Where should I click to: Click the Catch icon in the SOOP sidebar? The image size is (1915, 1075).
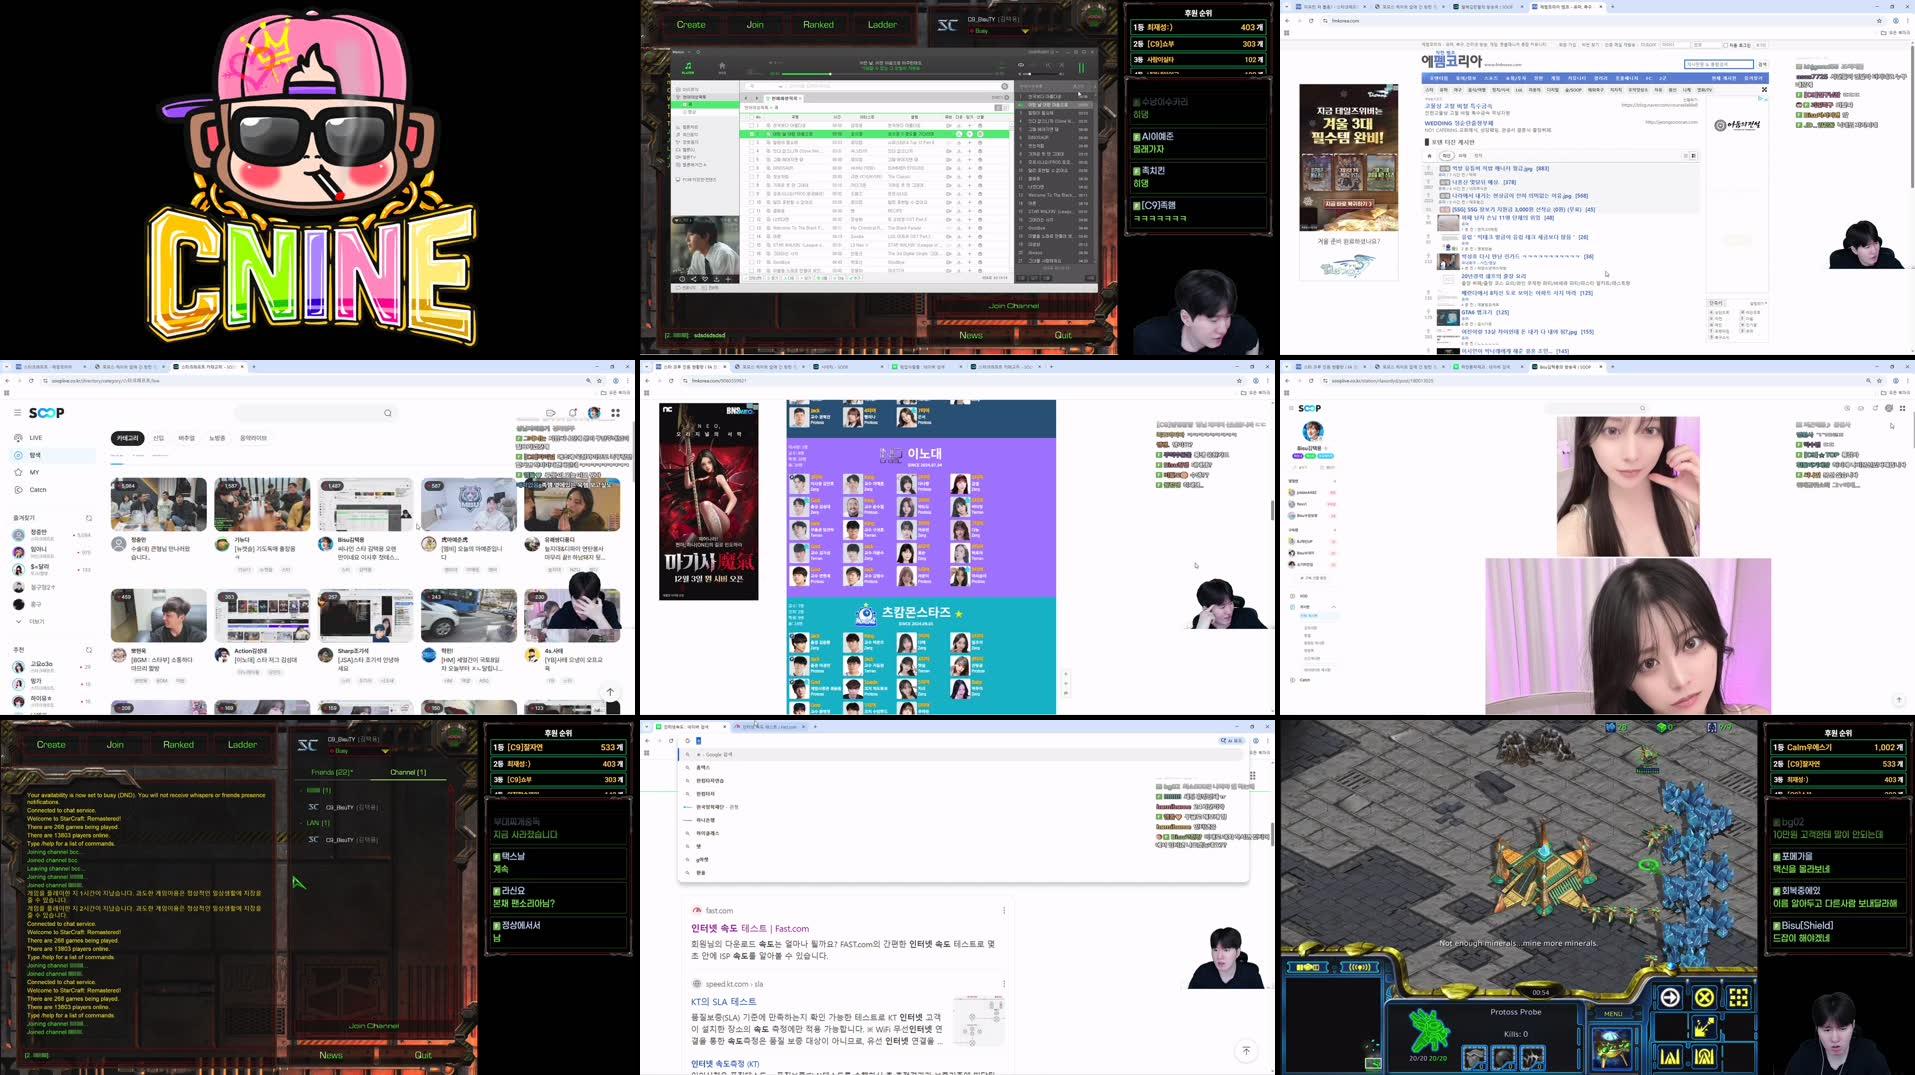pyautogui.click(x=20, y=489)
